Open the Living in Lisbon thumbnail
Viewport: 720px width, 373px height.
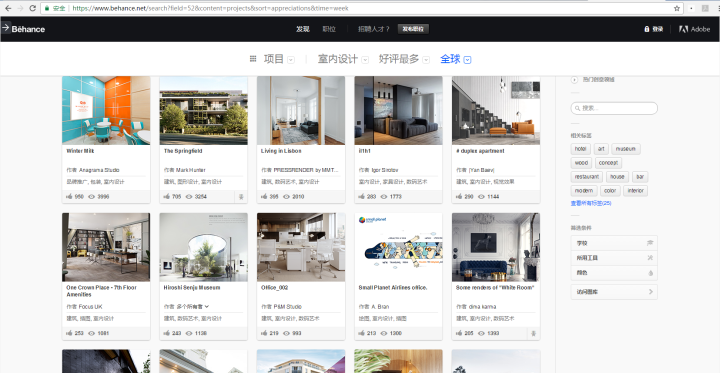click(301, 110)
